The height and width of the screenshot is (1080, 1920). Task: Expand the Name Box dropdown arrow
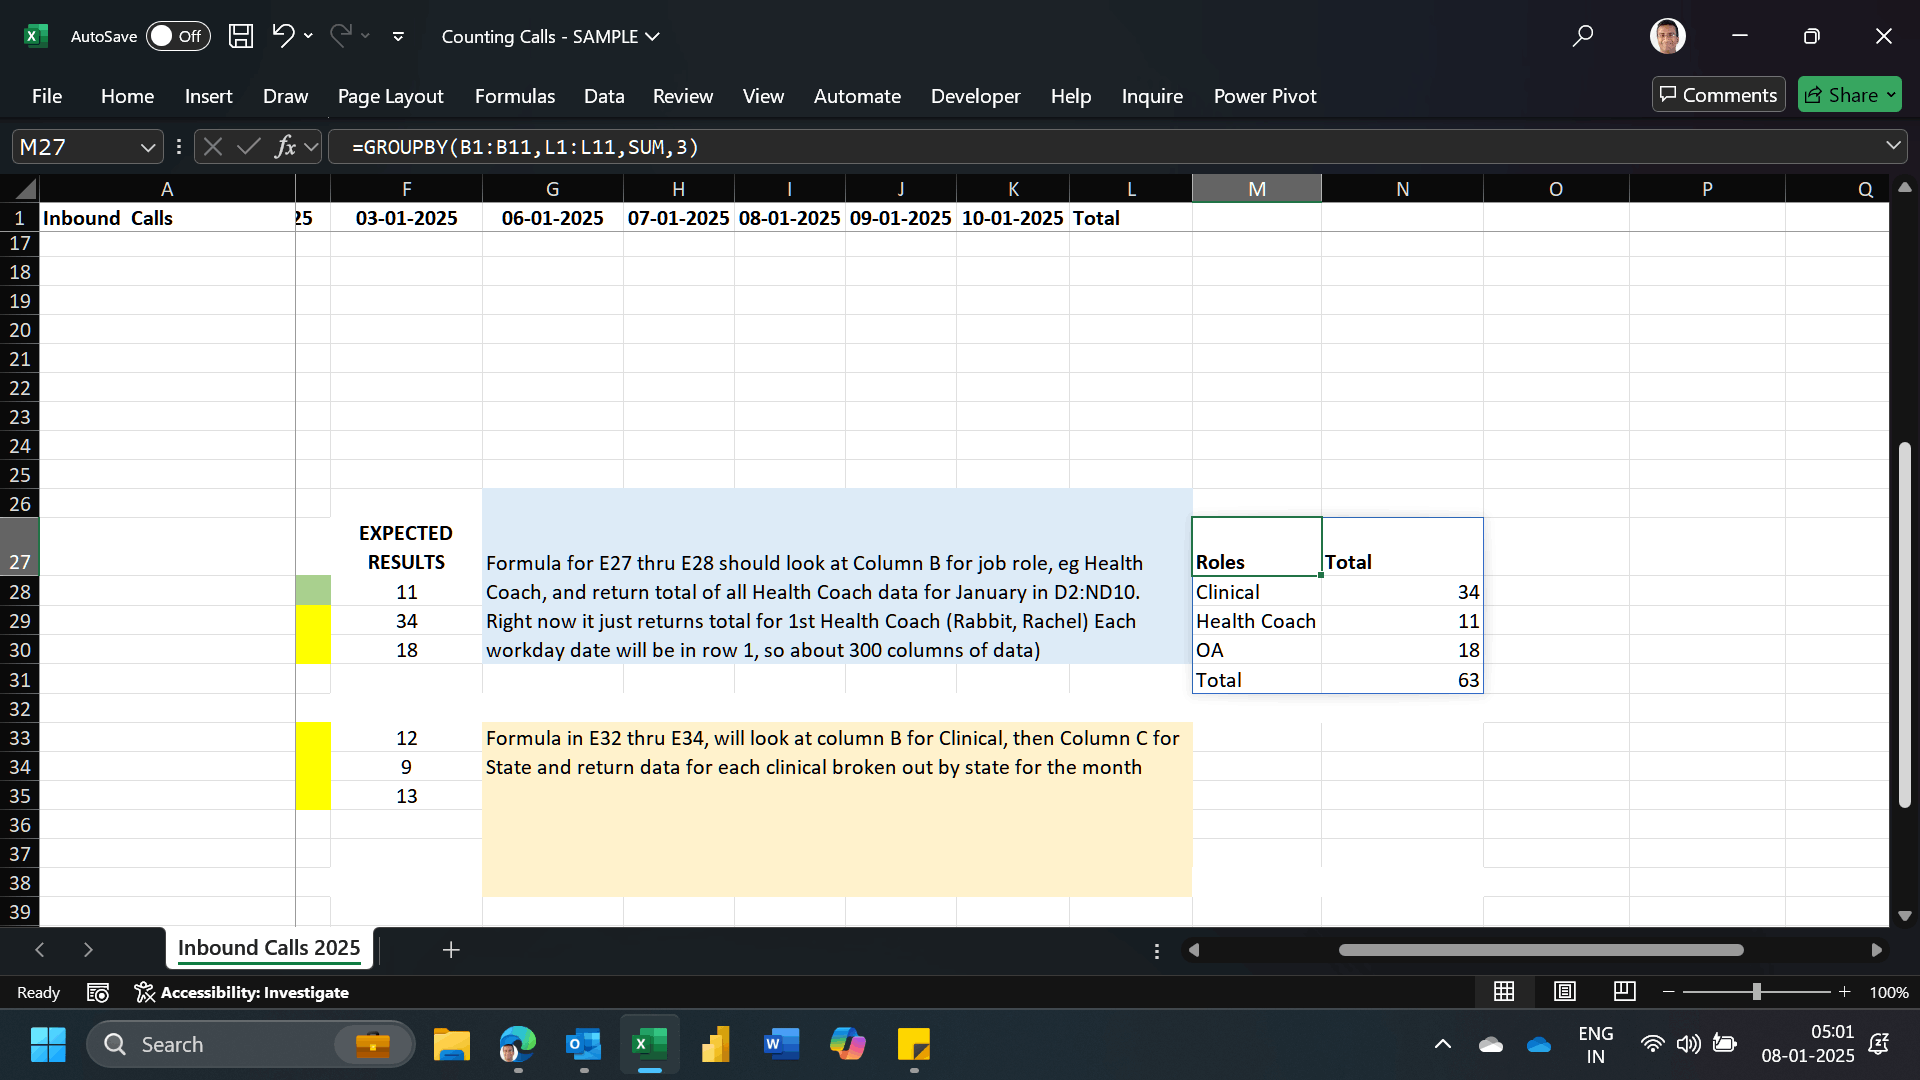click(148, 147)
